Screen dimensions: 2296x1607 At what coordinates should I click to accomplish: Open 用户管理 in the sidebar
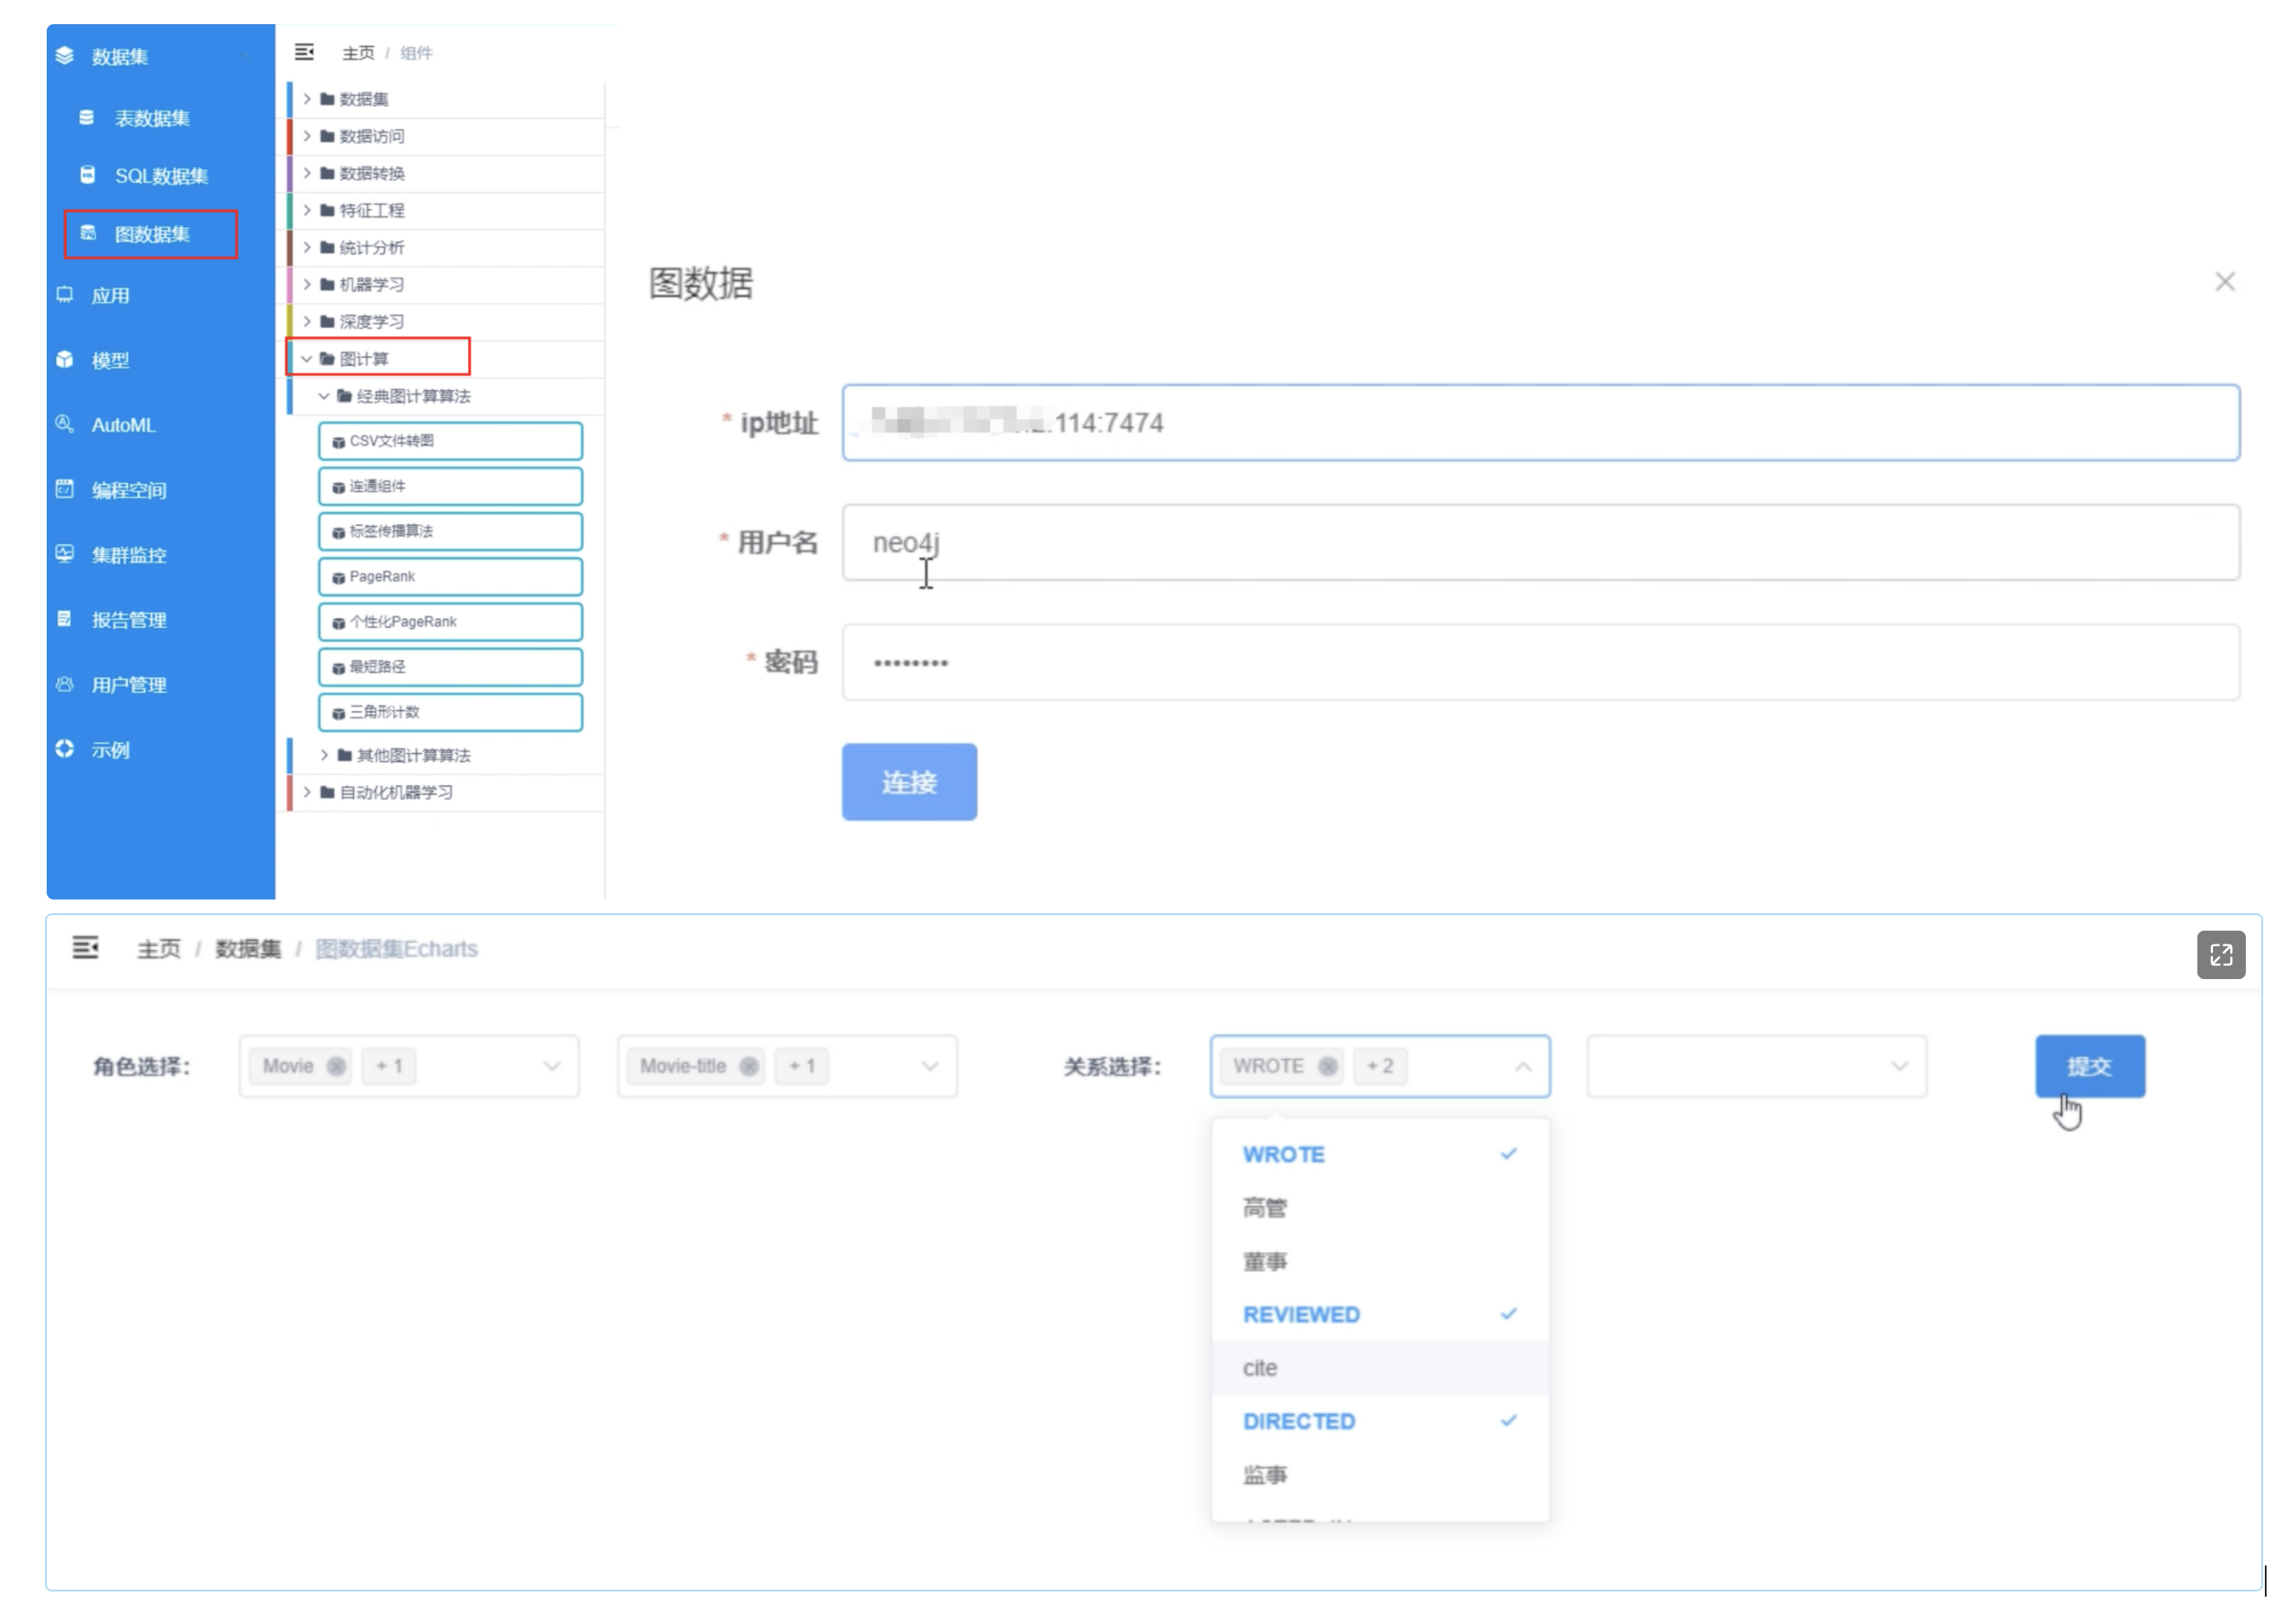point(129,685)
